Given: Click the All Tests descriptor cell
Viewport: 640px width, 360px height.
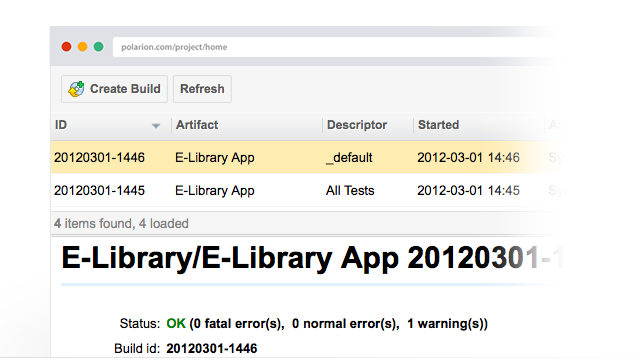Looking at the screenshot, I should tap(350, 191).
